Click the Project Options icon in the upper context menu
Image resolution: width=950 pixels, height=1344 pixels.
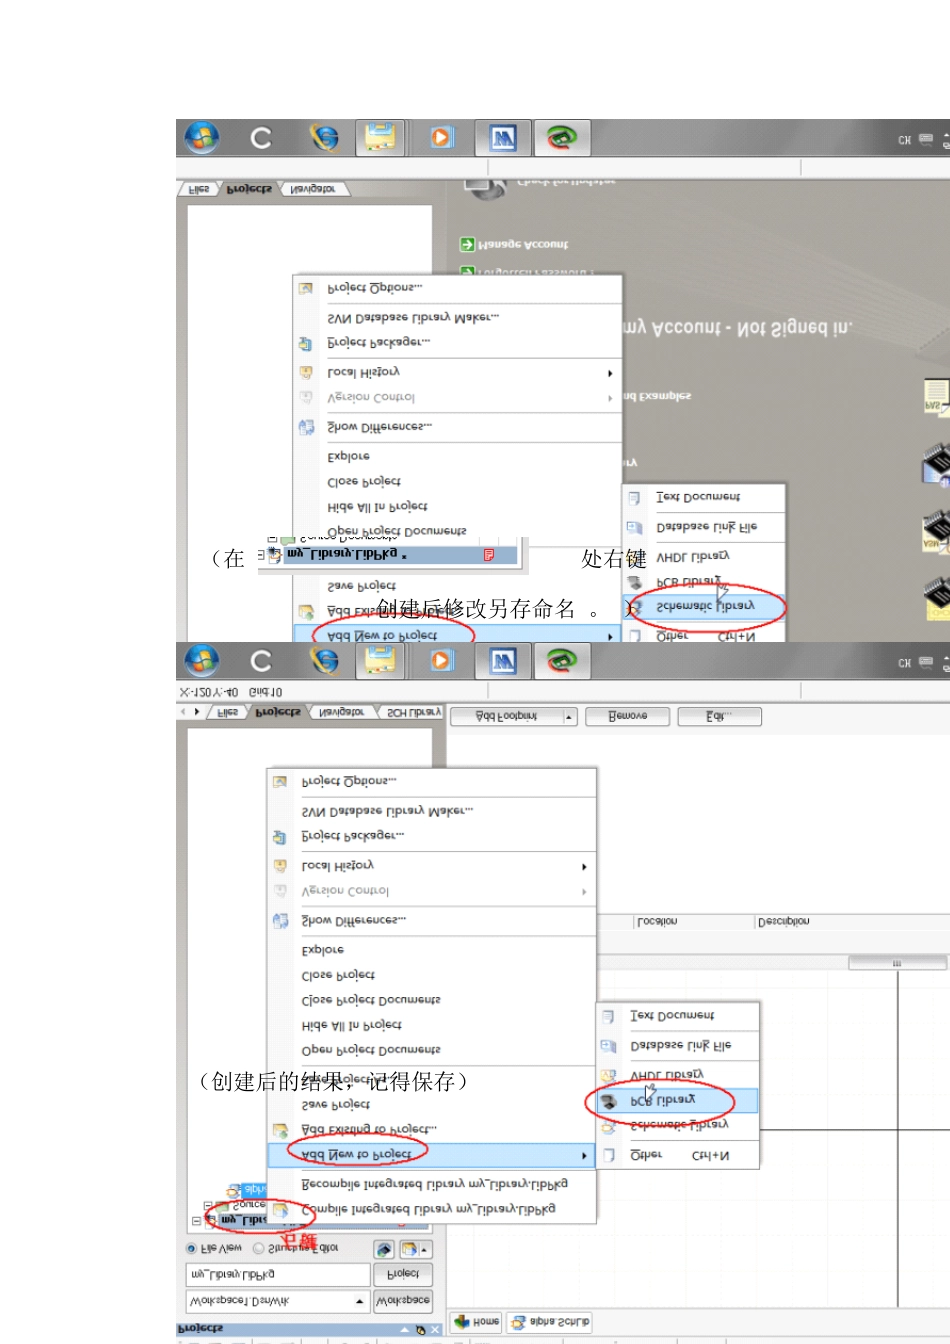[x=306, y=288]
